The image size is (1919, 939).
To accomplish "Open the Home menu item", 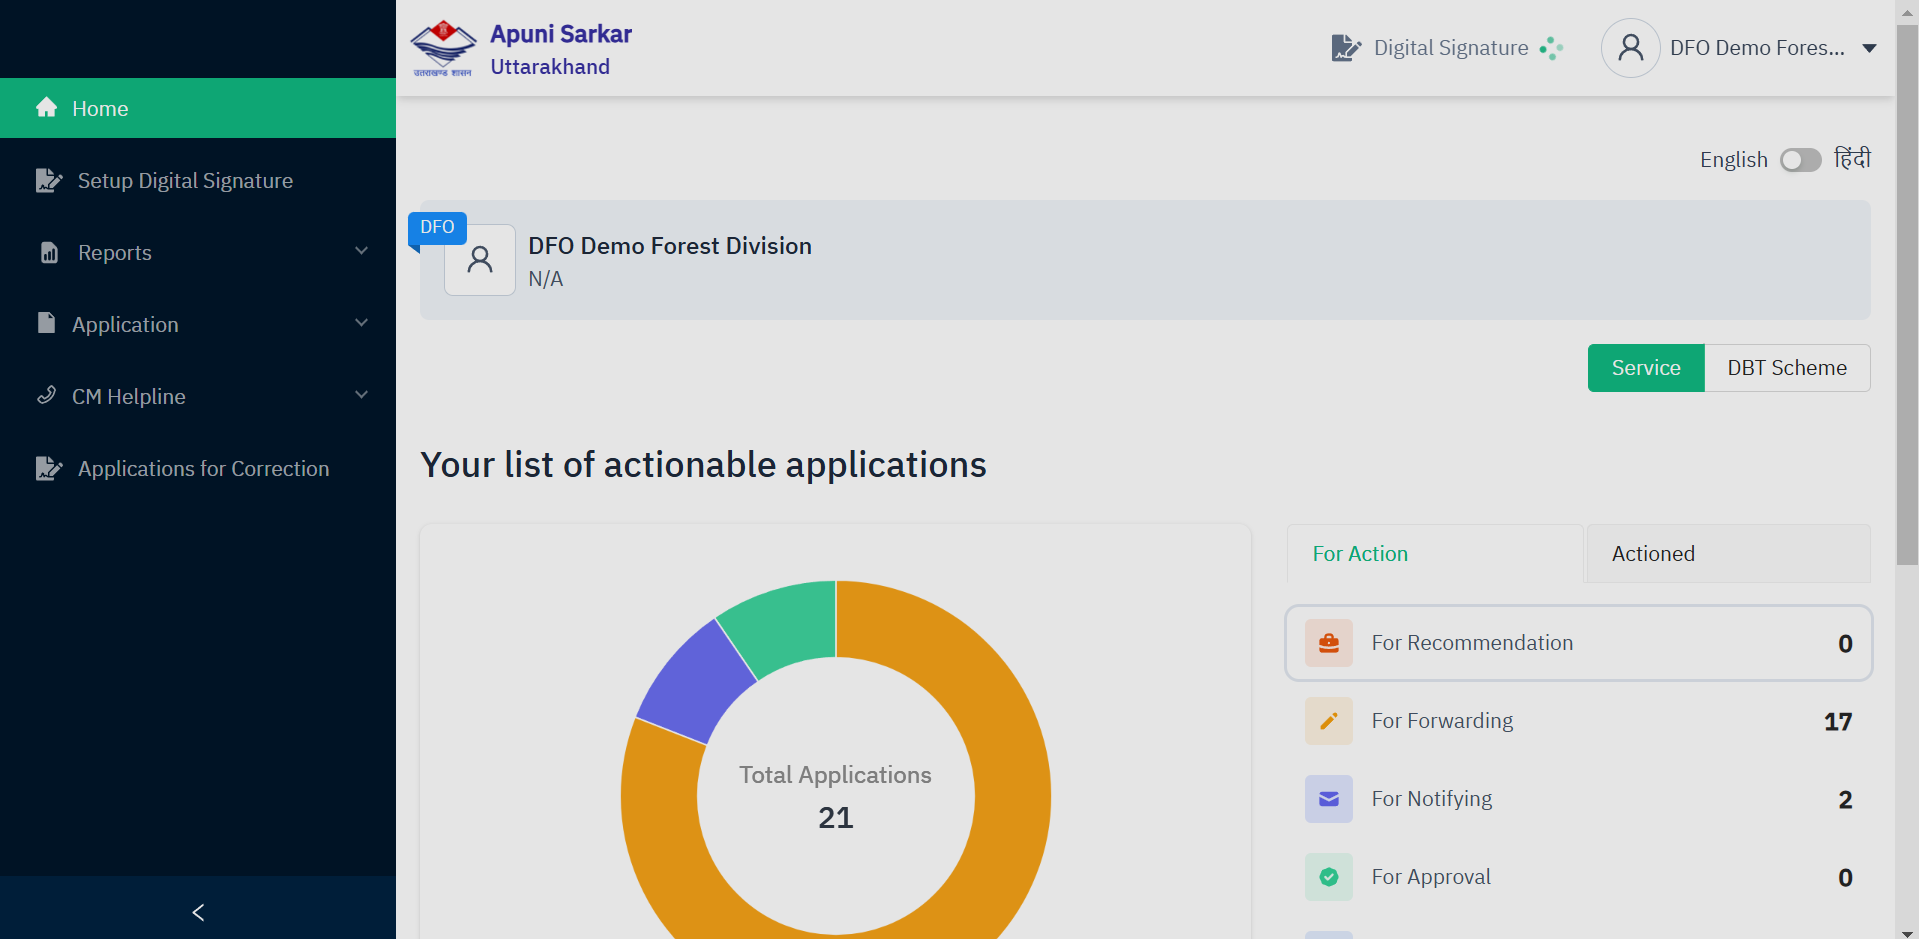I will (x=198, y=108).
